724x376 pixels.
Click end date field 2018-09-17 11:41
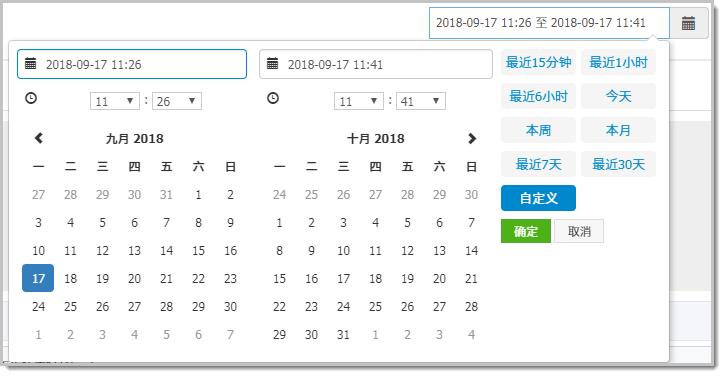coord(375,64)
